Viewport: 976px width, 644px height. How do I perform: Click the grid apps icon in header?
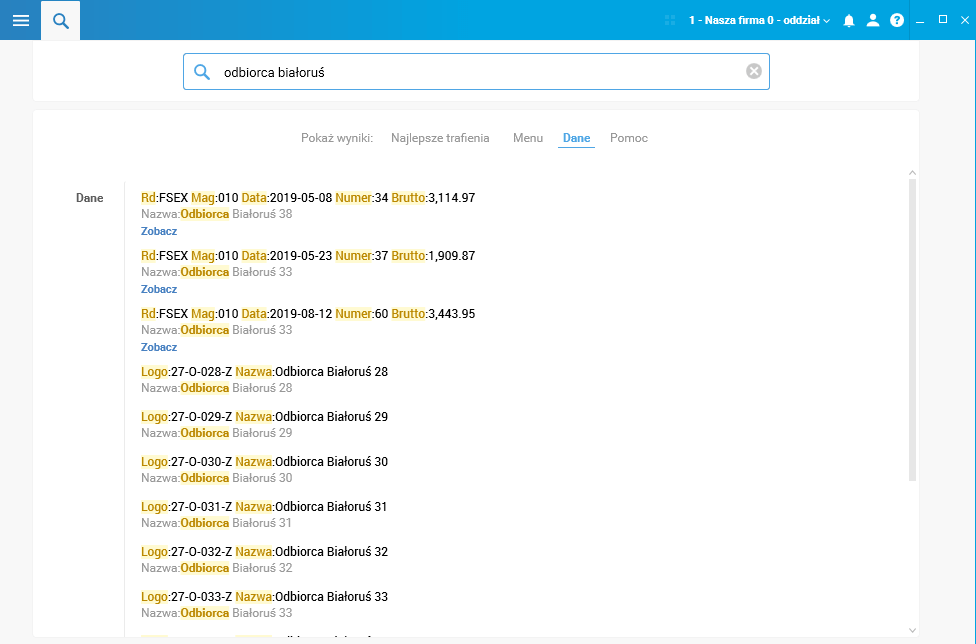[670, 21]
